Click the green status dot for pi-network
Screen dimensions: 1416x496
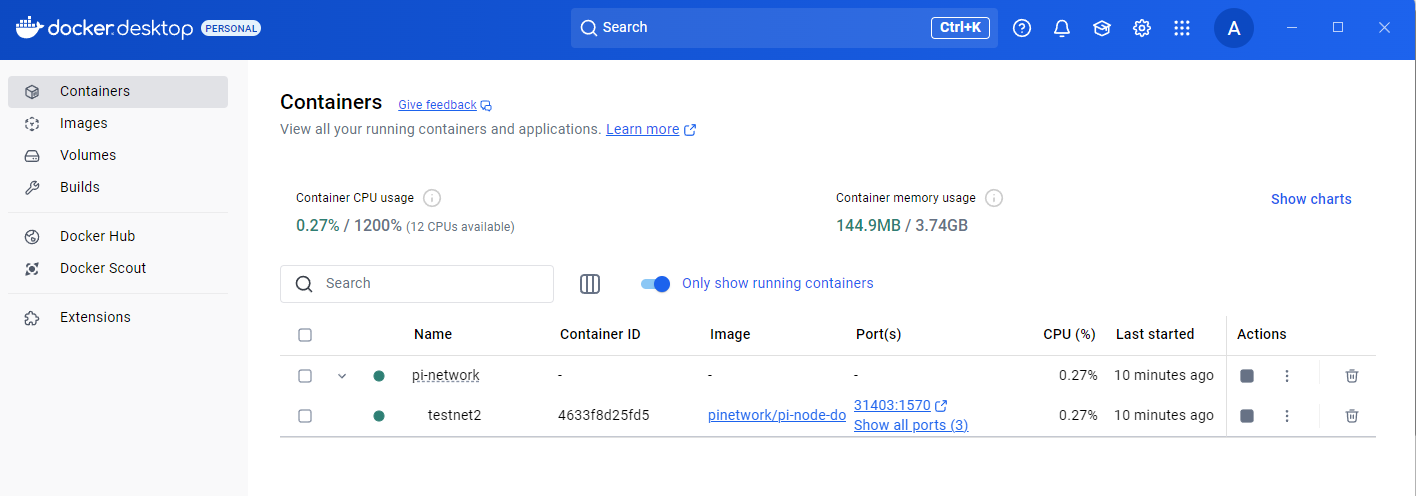point(379,376)
